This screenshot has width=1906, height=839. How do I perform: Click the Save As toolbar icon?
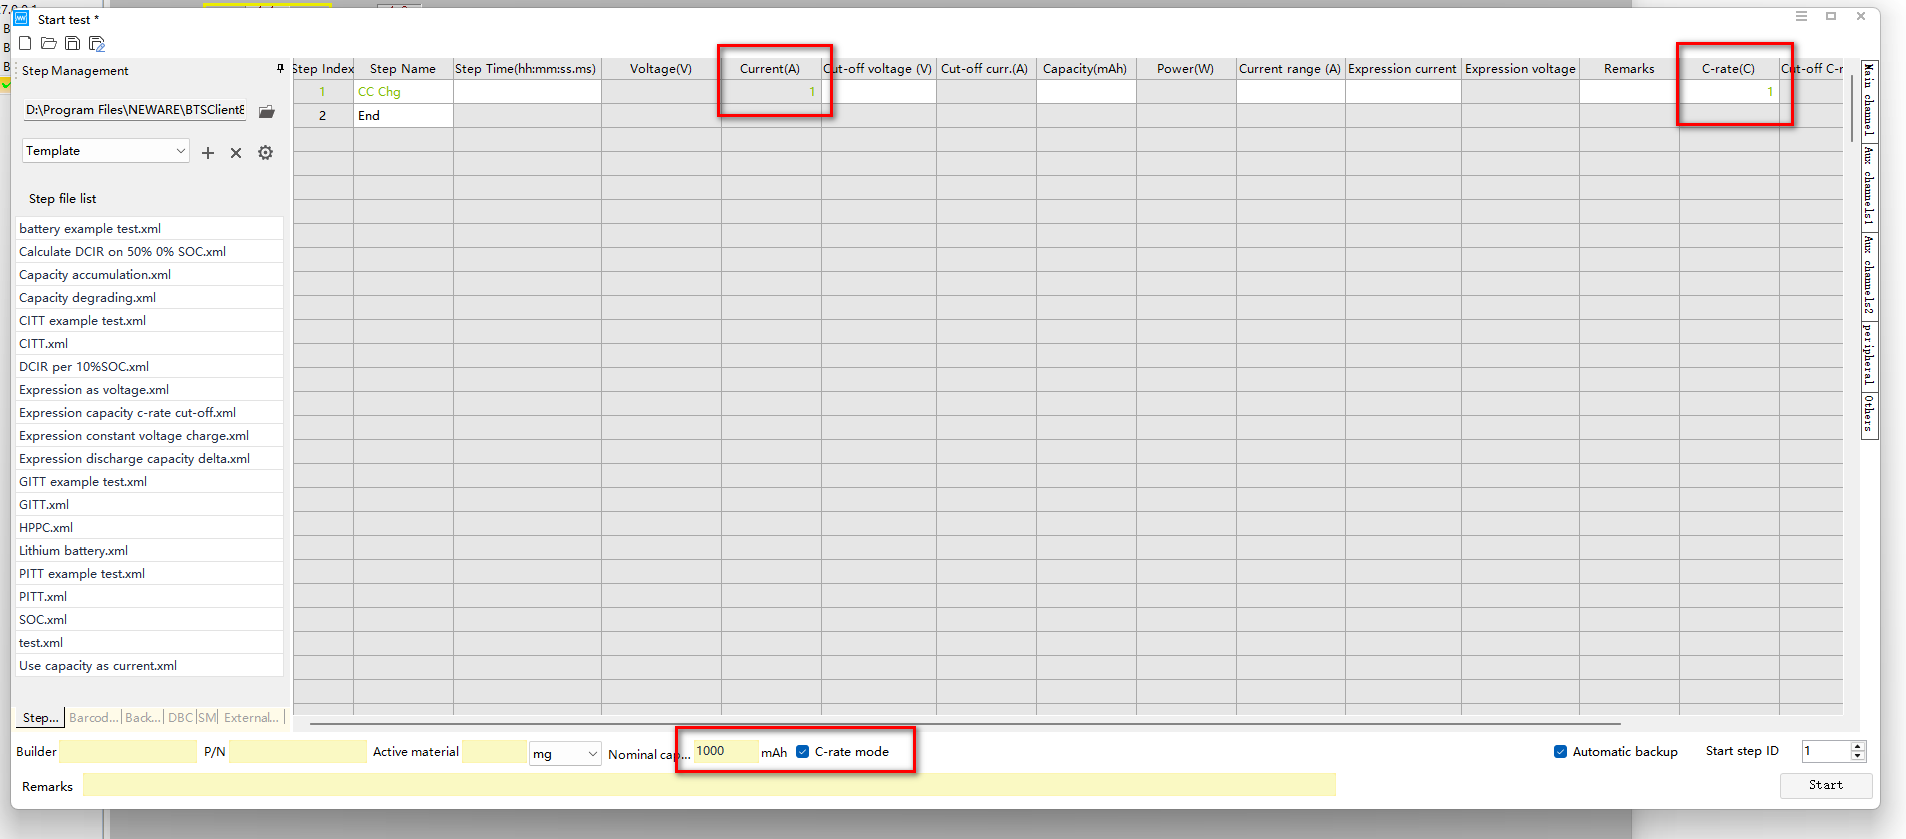[x=97, y=43]
